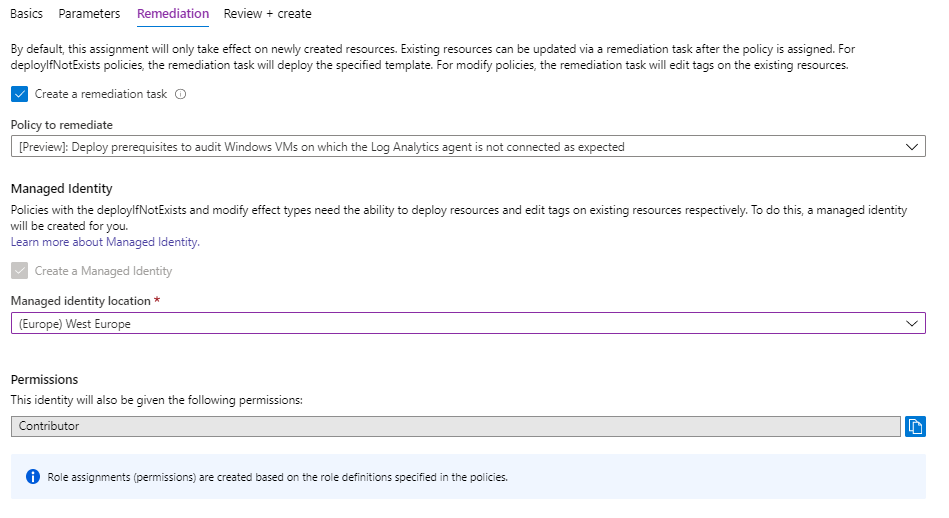Image resolution: width=949 pixels, height=518 pixels.
Task: Open the dropdown showing (Europe) West Europe
Action: (468, 324)
